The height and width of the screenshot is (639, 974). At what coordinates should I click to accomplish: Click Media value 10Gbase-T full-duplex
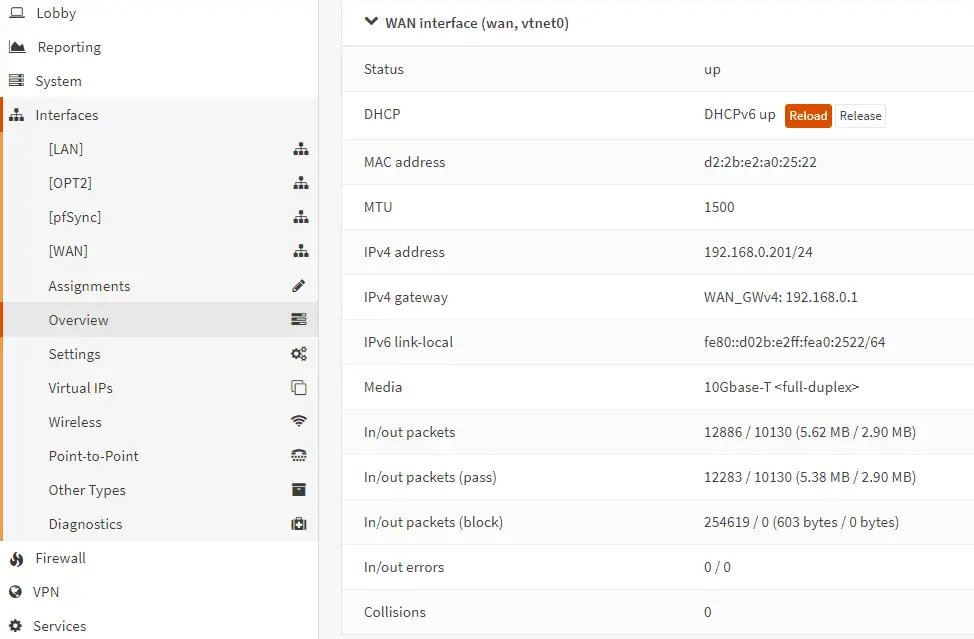781,387
